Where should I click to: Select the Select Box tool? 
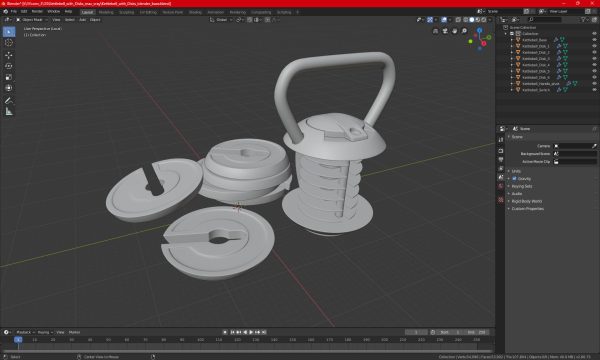[x=9, y=31]
